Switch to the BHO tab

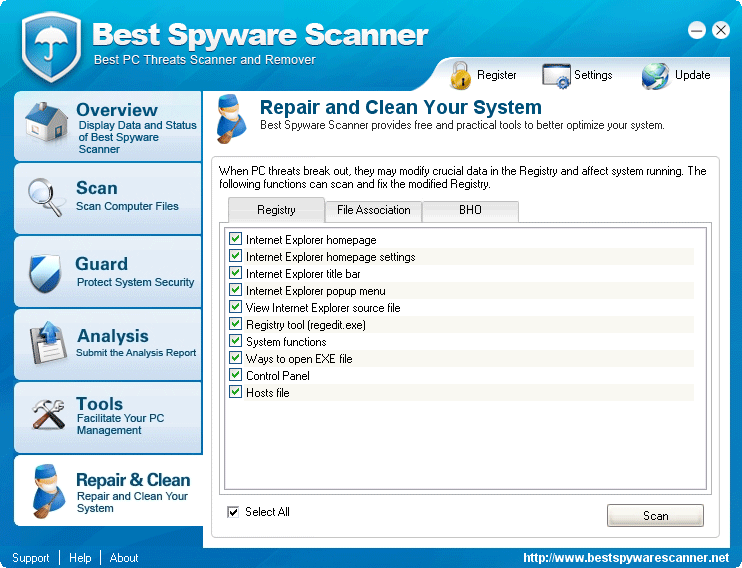[470, 211]
